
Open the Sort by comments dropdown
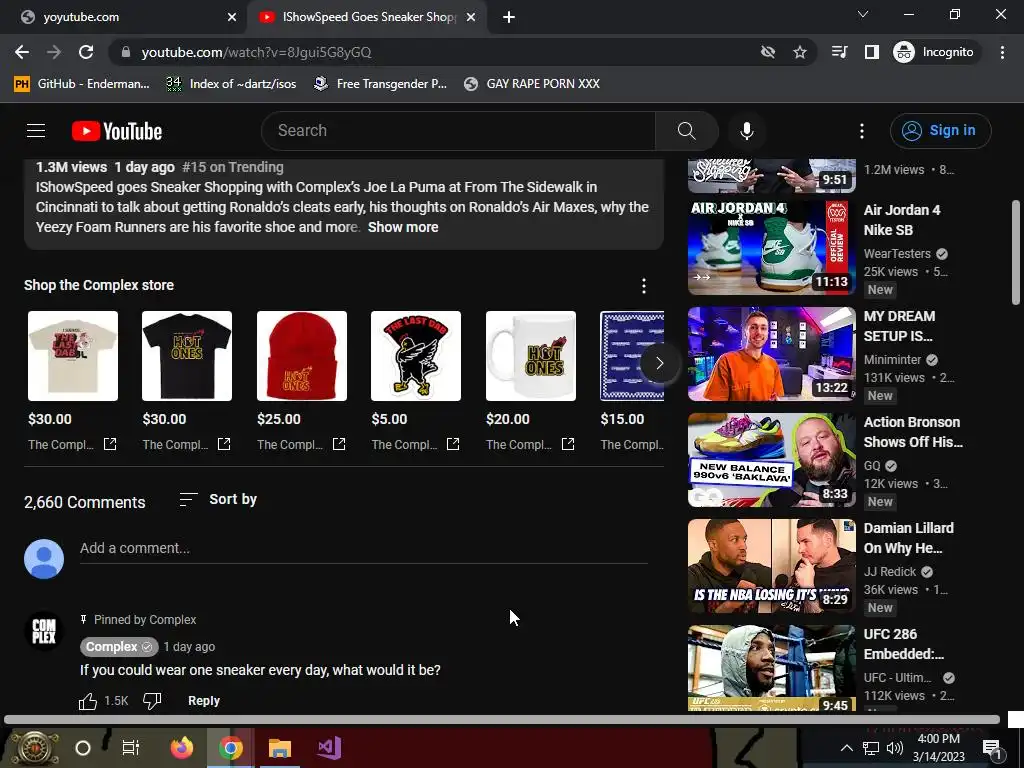[x=218, y=500]
